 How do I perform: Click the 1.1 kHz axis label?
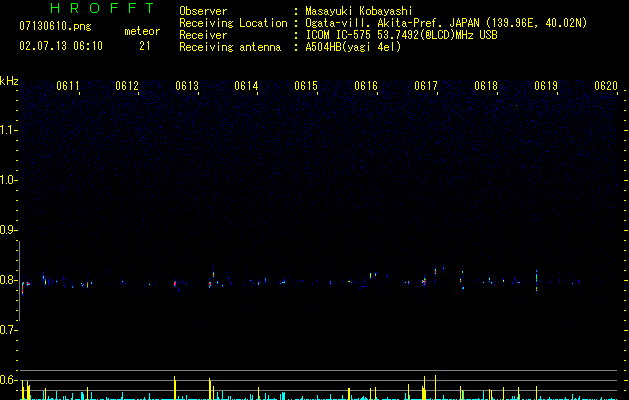point(8,130)
